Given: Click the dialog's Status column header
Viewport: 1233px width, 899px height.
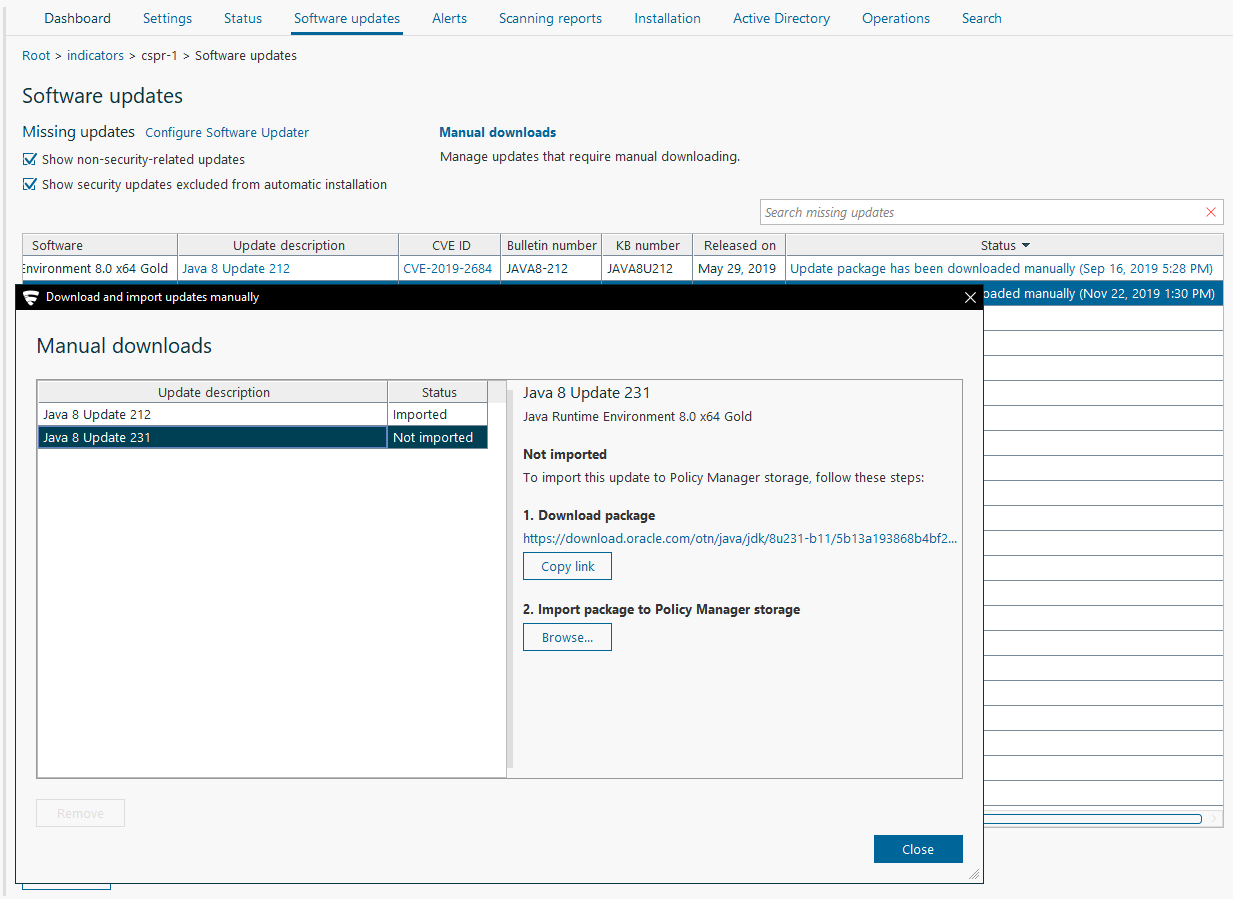Looking at the screenshot, I should (438, 392).
